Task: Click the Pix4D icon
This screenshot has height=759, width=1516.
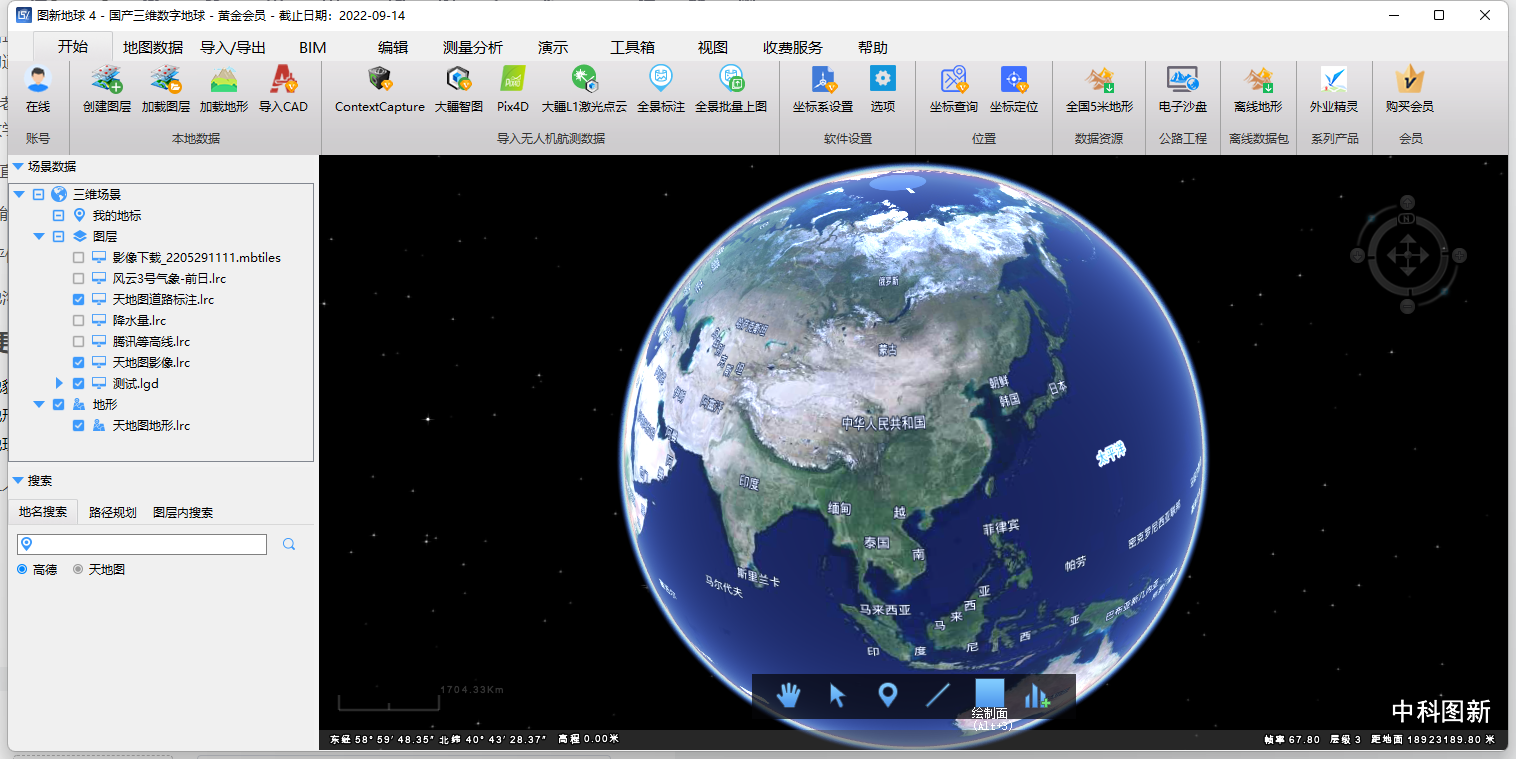Action: 513,80
